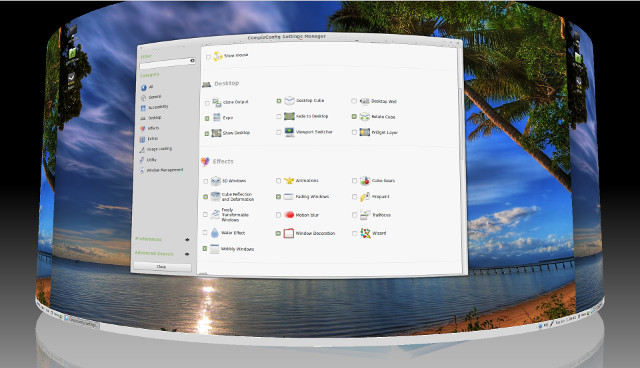Viewport: 640px width, 368px height.
Task: Disable the Rotate Cube checkbox
Action: 354,117
